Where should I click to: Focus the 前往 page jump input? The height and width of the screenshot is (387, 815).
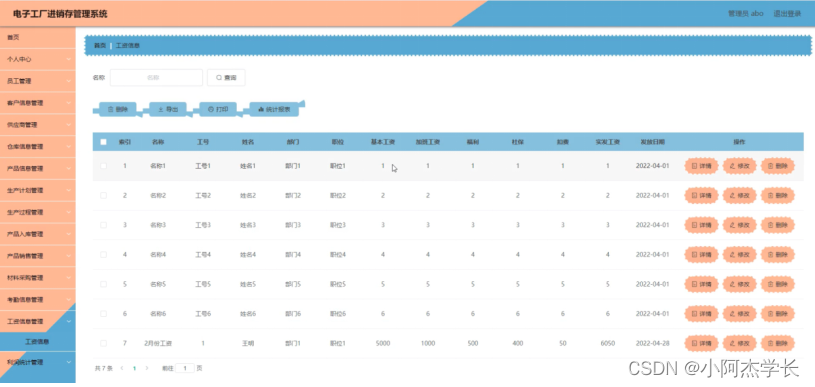coord(185,368)
